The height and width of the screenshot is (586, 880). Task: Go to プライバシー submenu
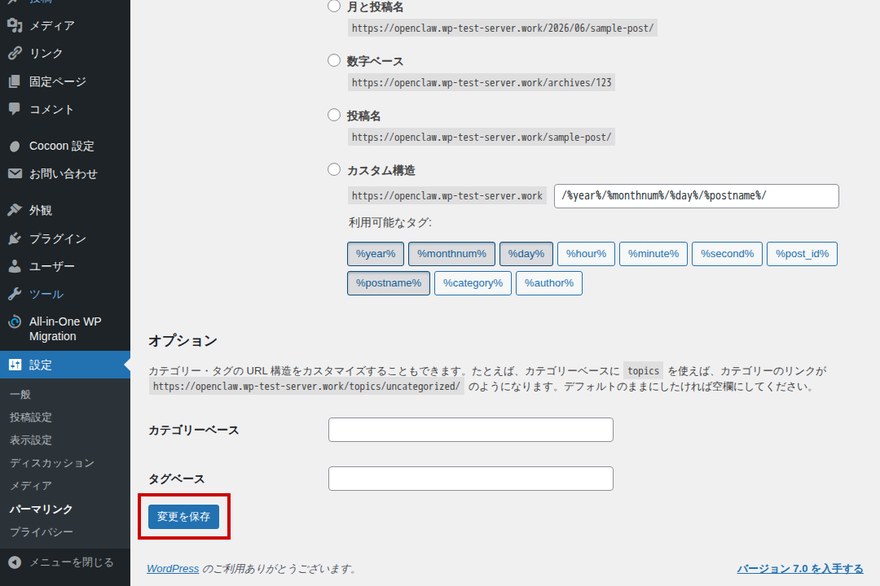tap(41, 532)
